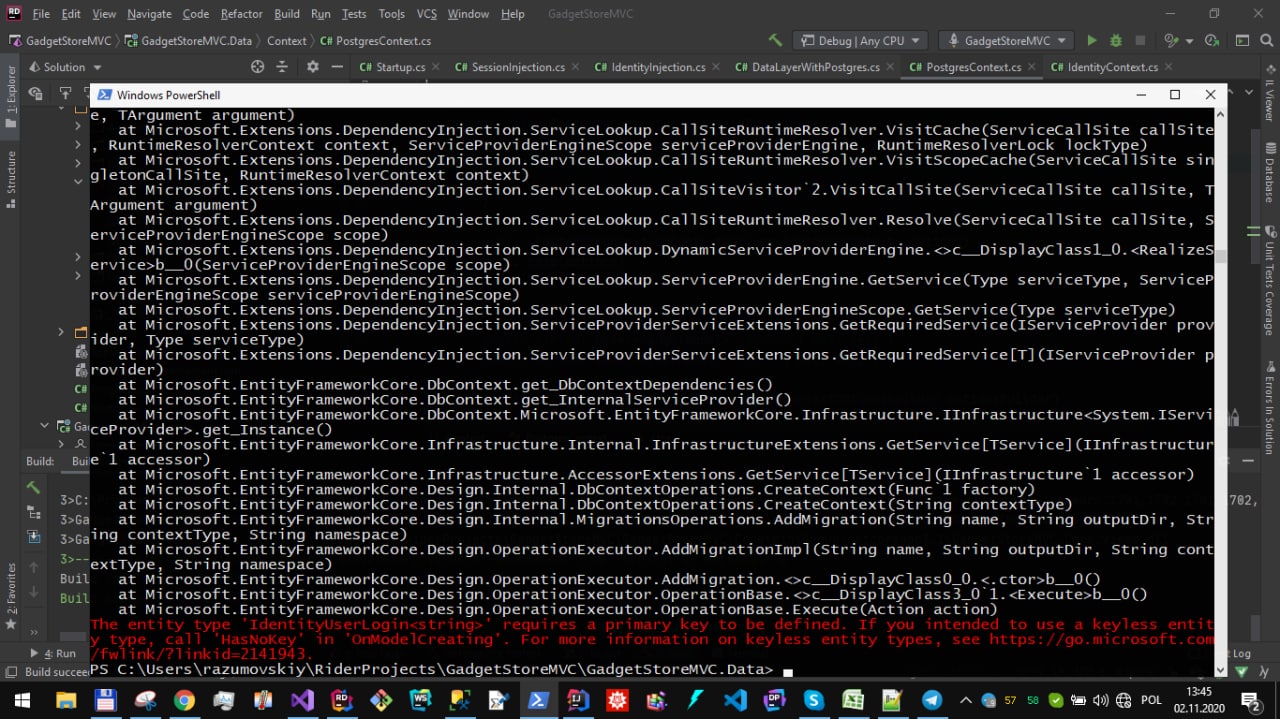
Task: Start debugging with the bug icon
Action: tap(1115, 41)
